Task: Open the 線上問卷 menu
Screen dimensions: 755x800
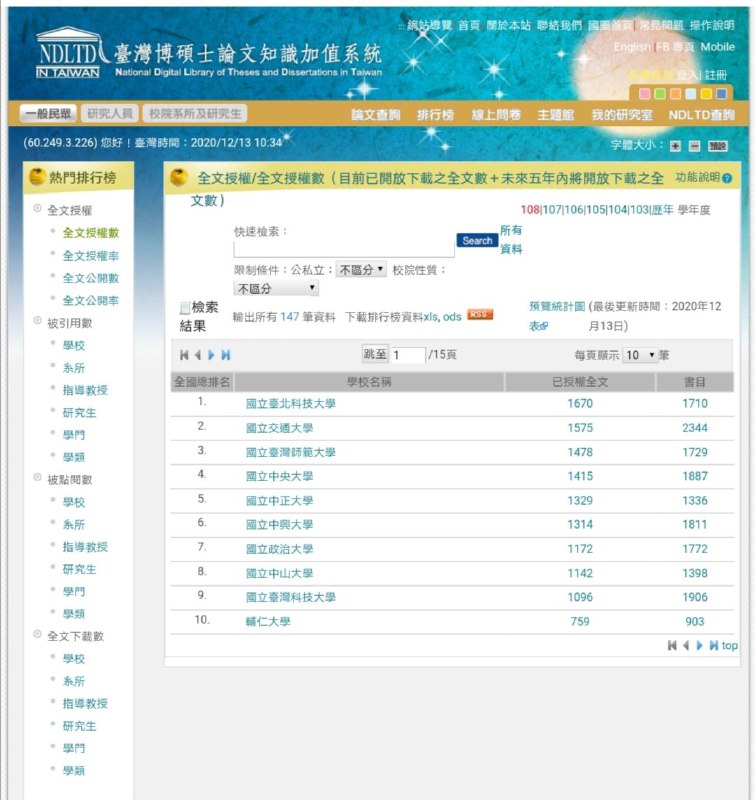Action: [x=496, y=115]
